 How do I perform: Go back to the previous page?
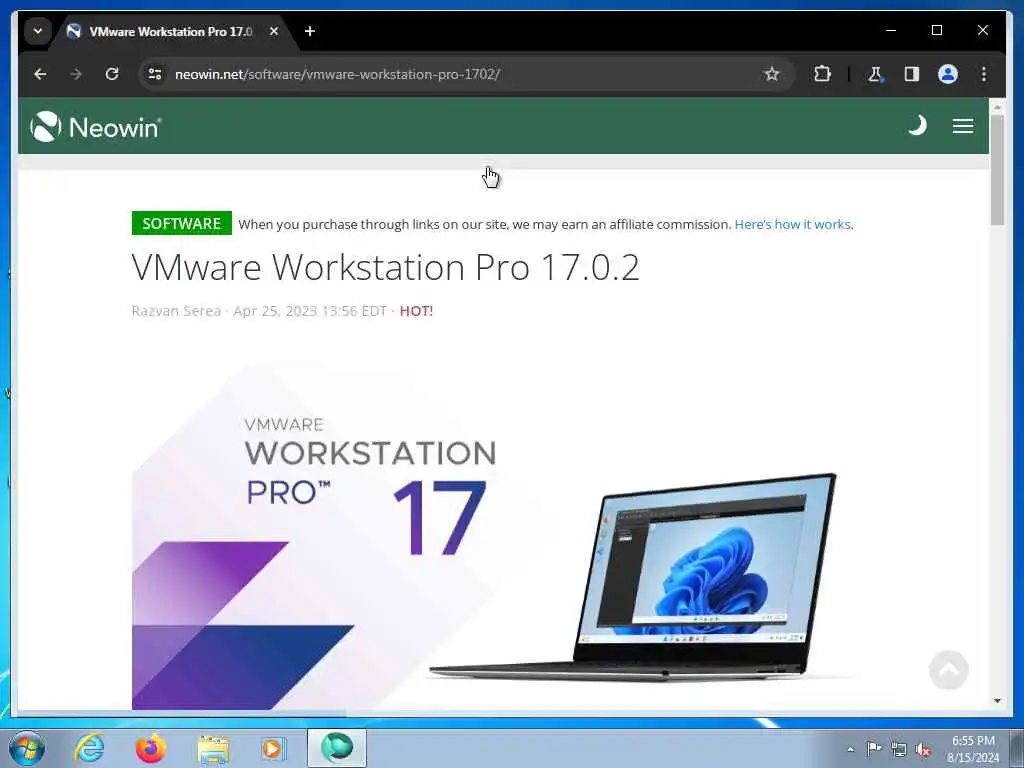coord(40,74)
